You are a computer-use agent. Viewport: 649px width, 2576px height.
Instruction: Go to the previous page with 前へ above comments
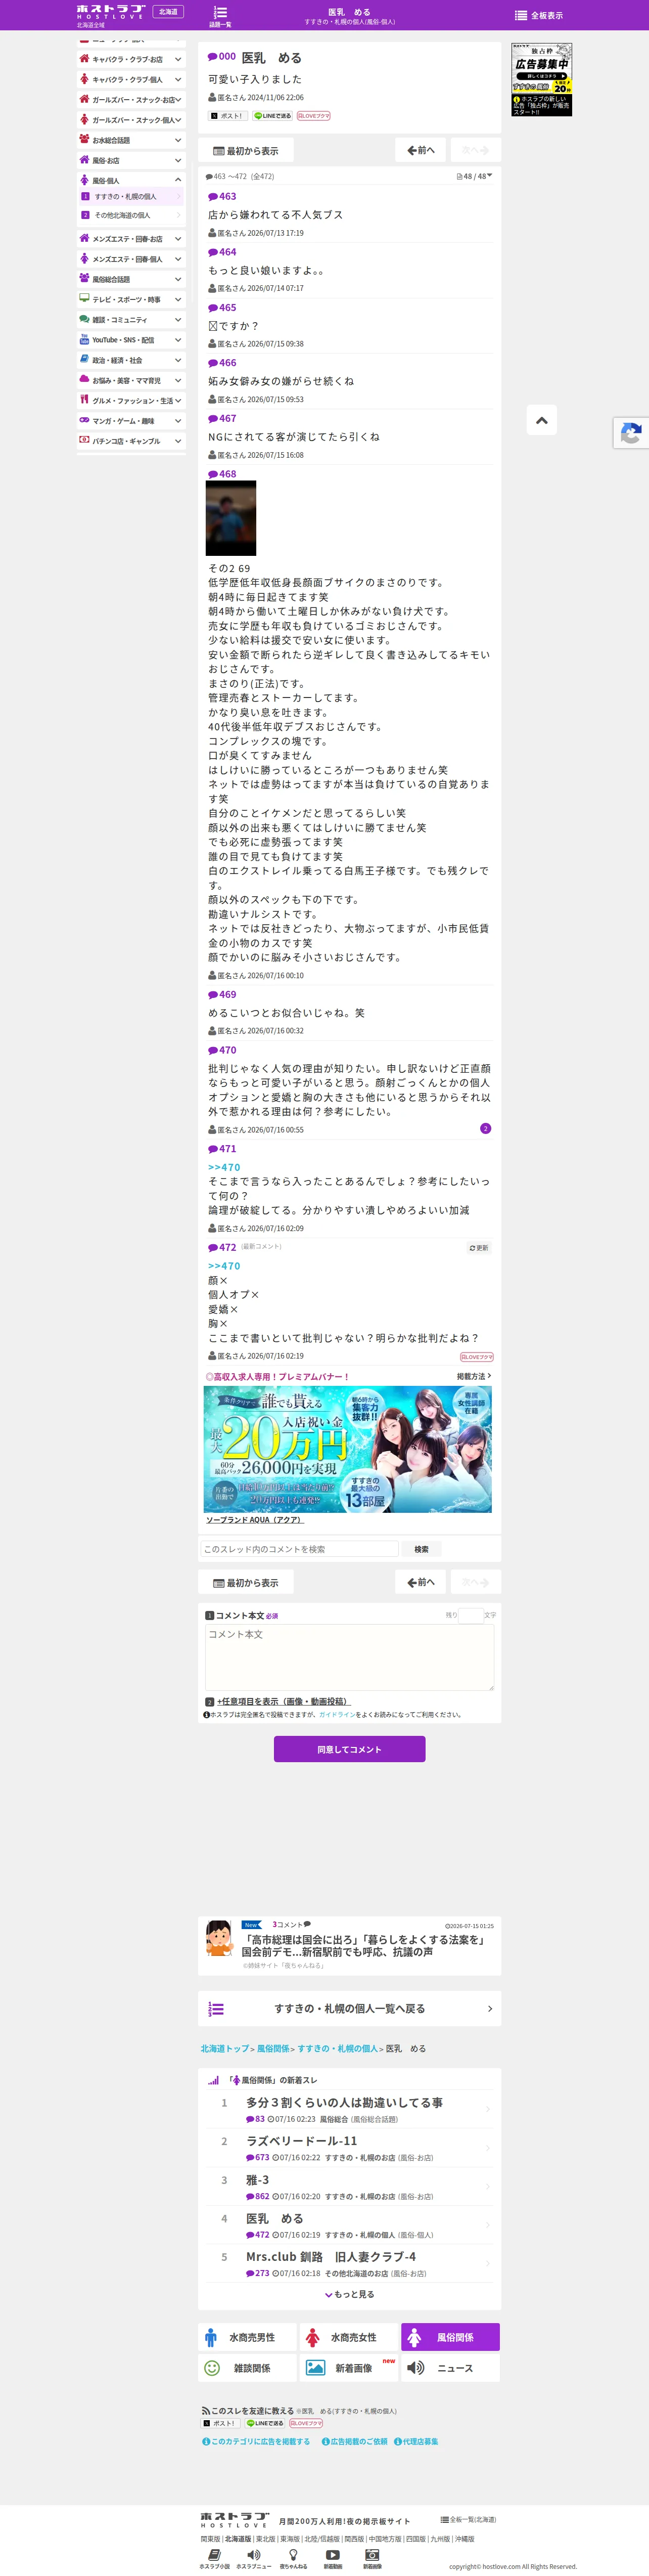point(421,151)
